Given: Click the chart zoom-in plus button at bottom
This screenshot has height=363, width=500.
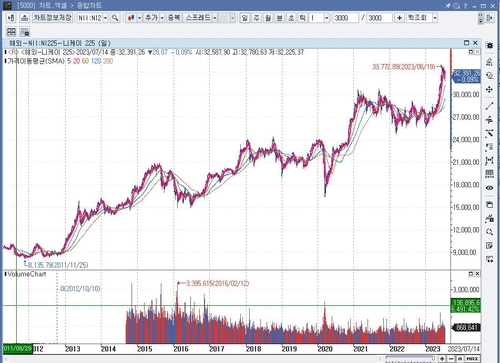Looking at the screenshot, I should (442, 359).
